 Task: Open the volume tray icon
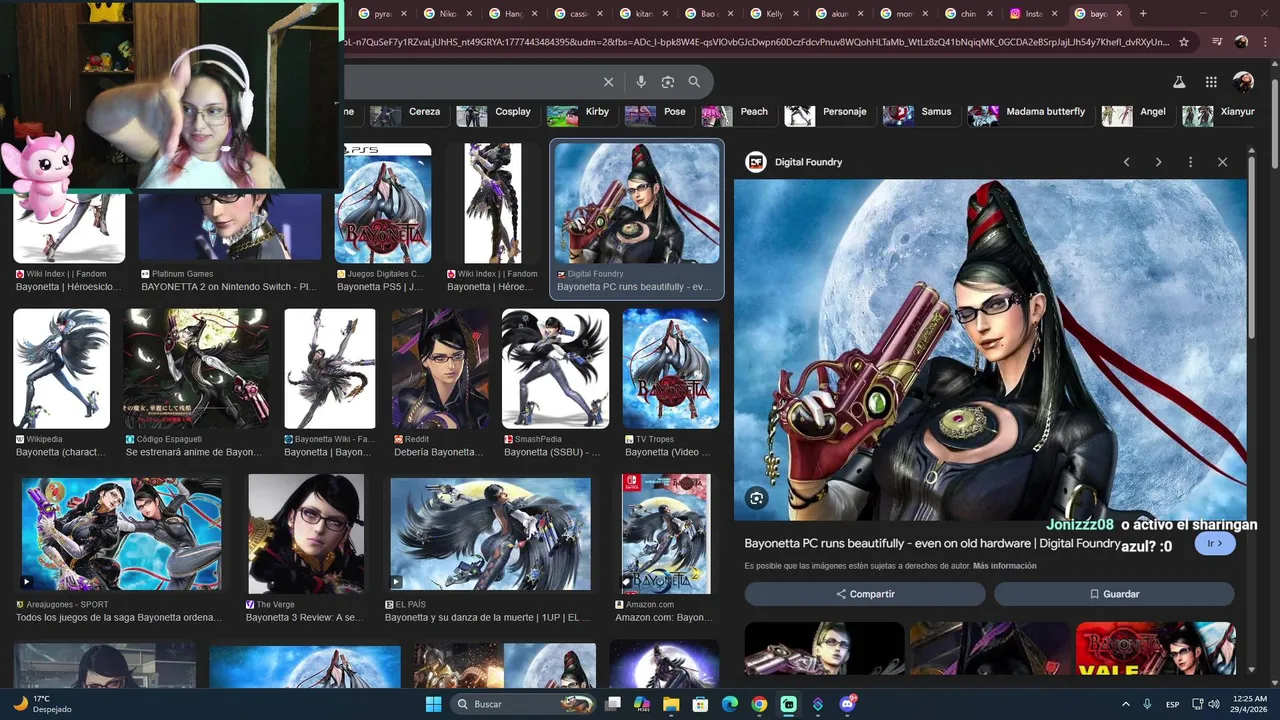pos(1212,704)
